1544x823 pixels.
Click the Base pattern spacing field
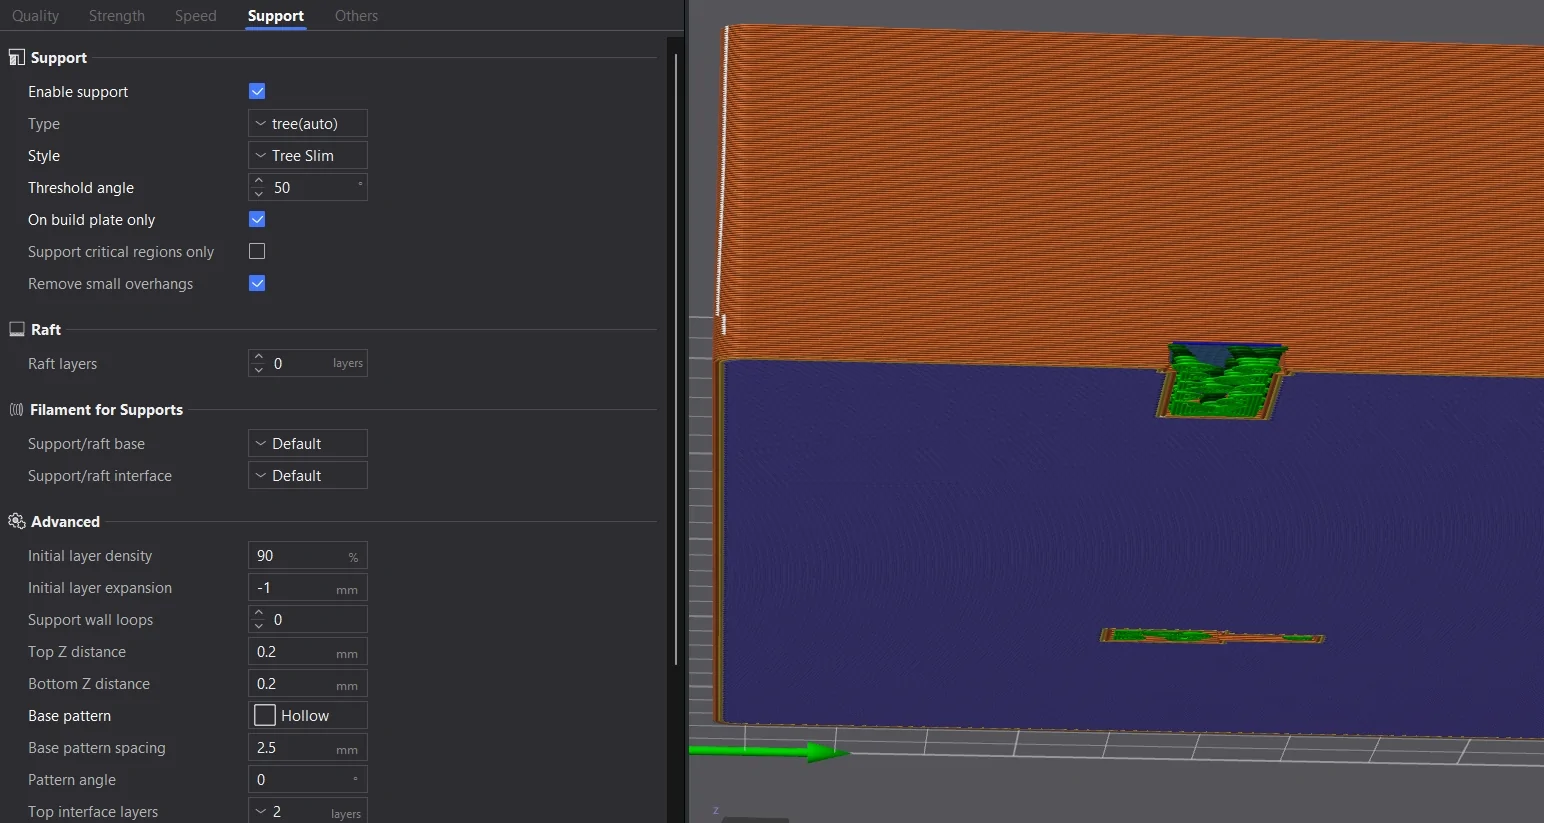[308, 747]
